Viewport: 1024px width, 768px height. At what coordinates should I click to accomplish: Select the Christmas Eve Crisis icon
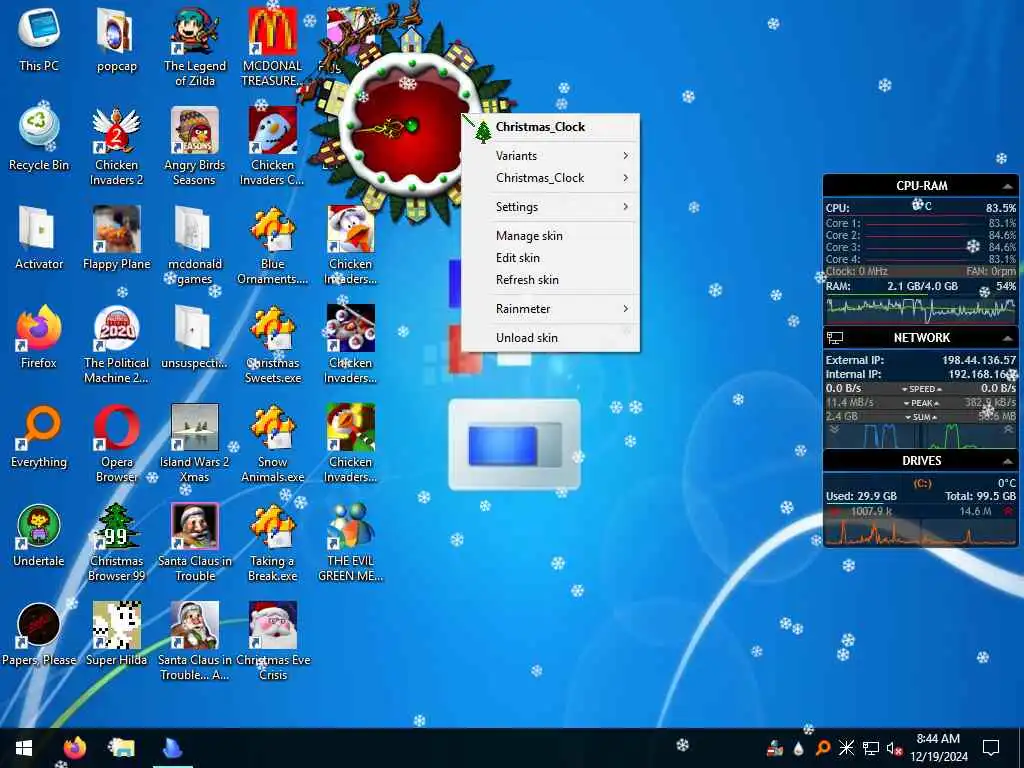272,642
